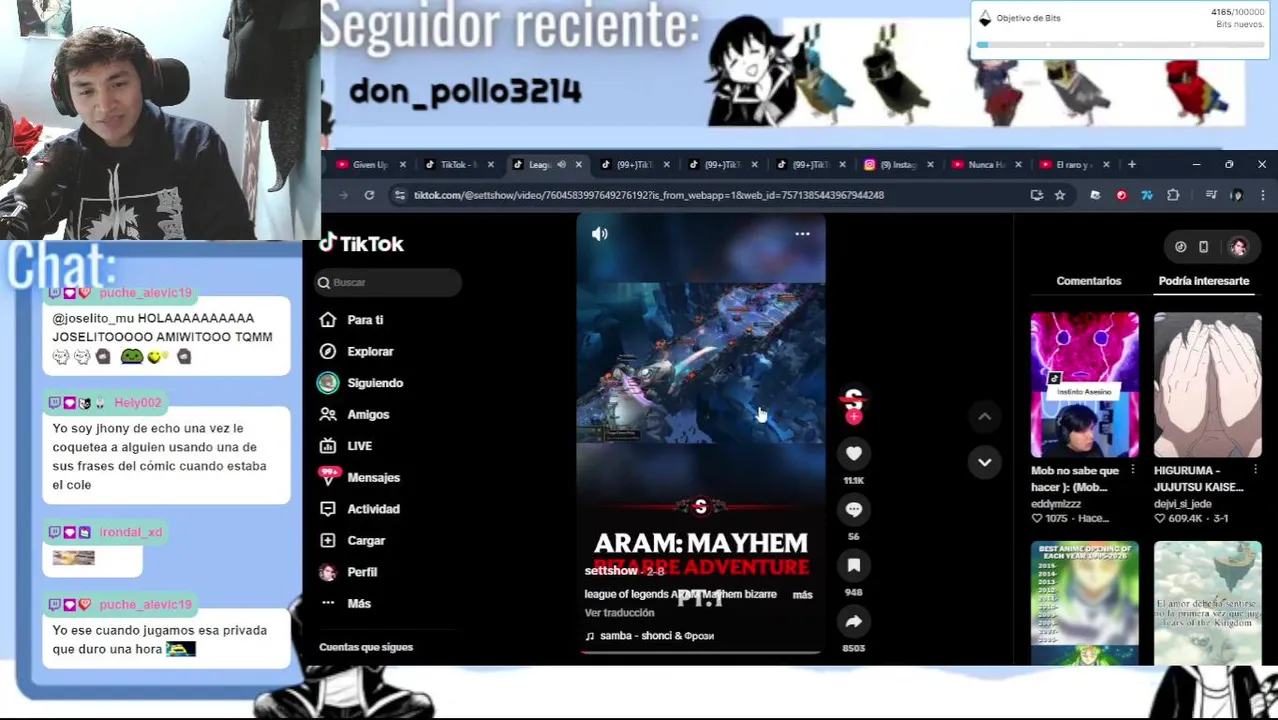The image size is (1278, 720).
Task: Open options for HIGURUMA video
Action: (1255, 470)
